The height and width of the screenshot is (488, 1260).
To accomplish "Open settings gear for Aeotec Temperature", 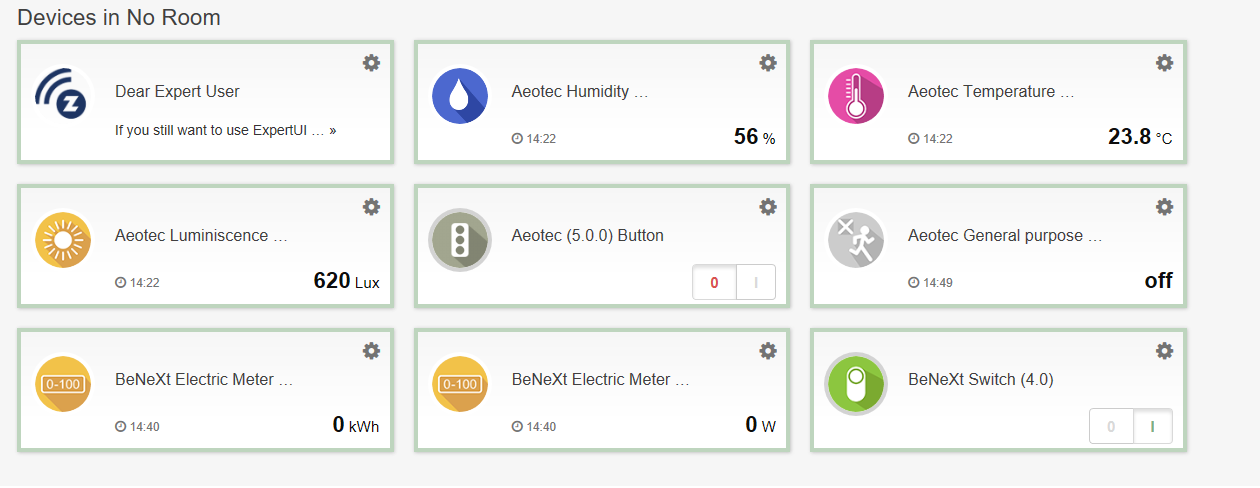I will [1164, 63].
